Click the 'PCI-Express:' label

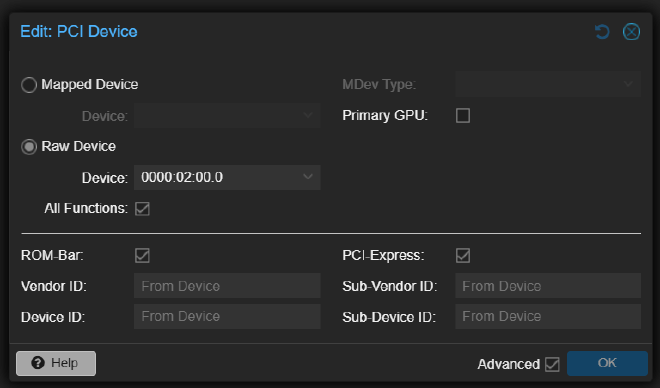pos(383,255)
